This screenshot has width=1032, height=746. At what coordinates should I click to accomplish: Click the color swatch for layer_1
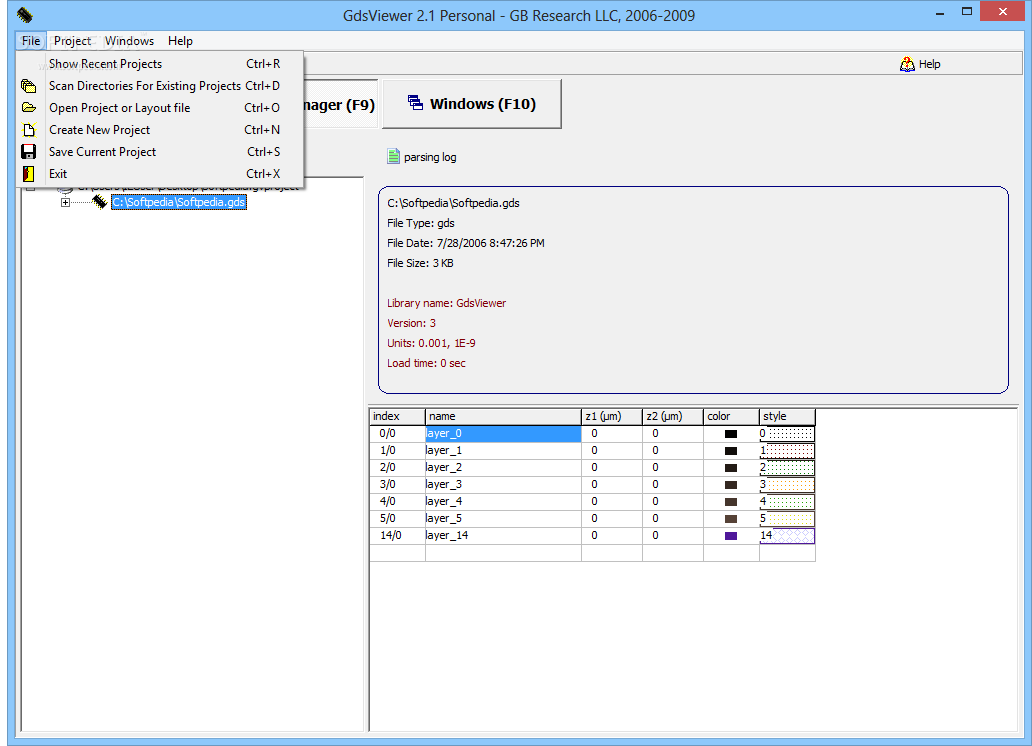tap(731, 451)
